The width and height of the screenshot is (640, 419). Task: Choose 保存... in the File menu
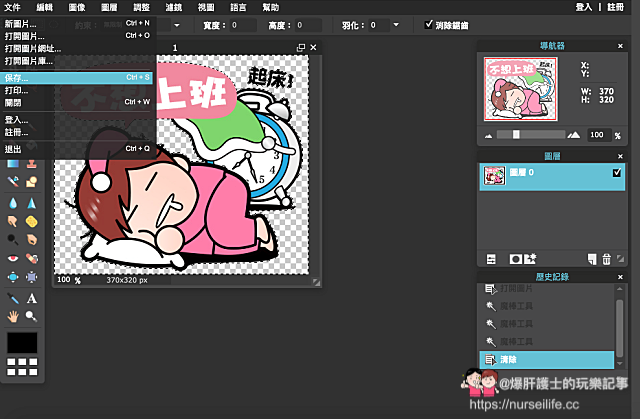[x=77, y=78]
